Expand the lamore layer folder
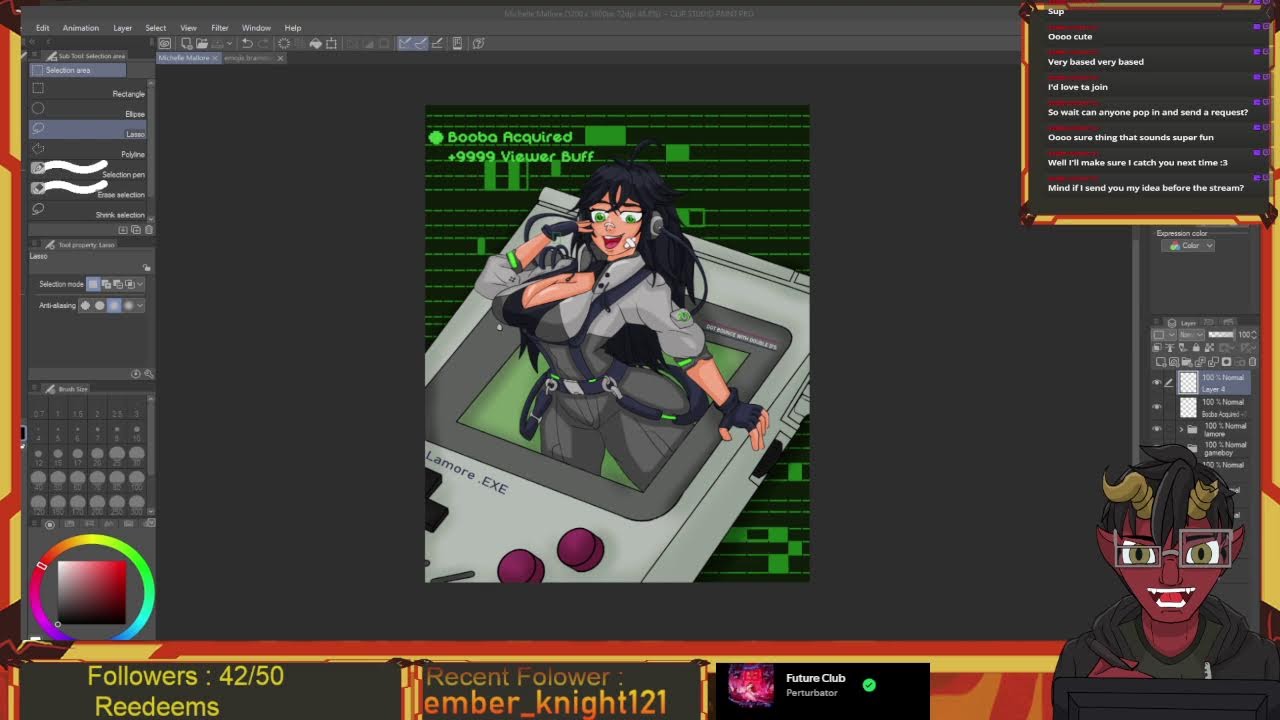This screenshot has width=1280, height=720. pos(1181,429)
